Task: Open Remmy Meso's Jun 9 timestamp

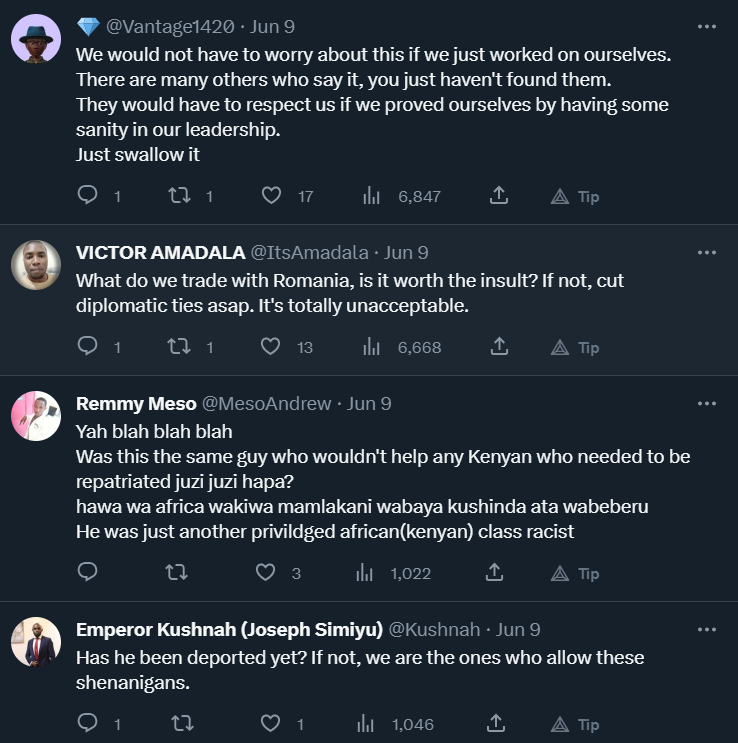Action: [369, 404]
